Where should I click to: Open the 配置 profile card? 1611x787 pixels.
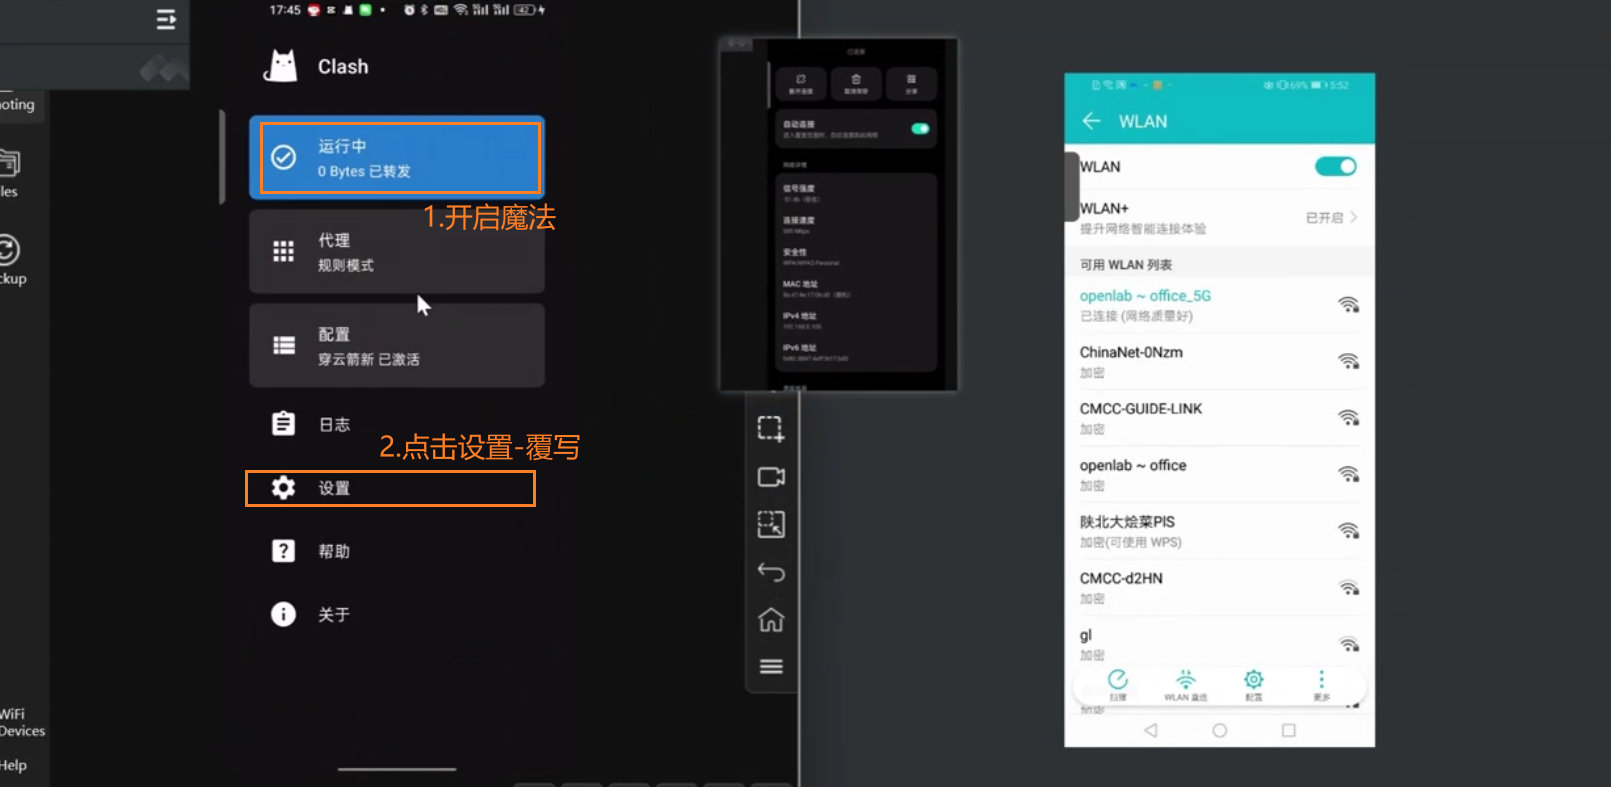point(397,345)
